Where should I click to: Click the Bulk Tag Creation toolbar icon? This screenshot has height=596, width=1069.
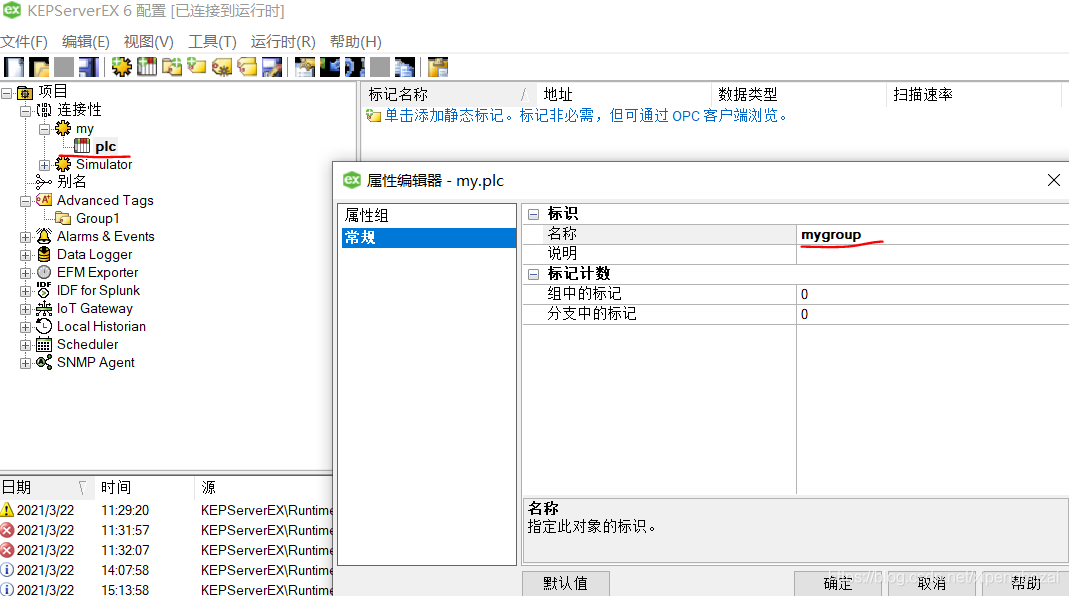pos(222,67)
